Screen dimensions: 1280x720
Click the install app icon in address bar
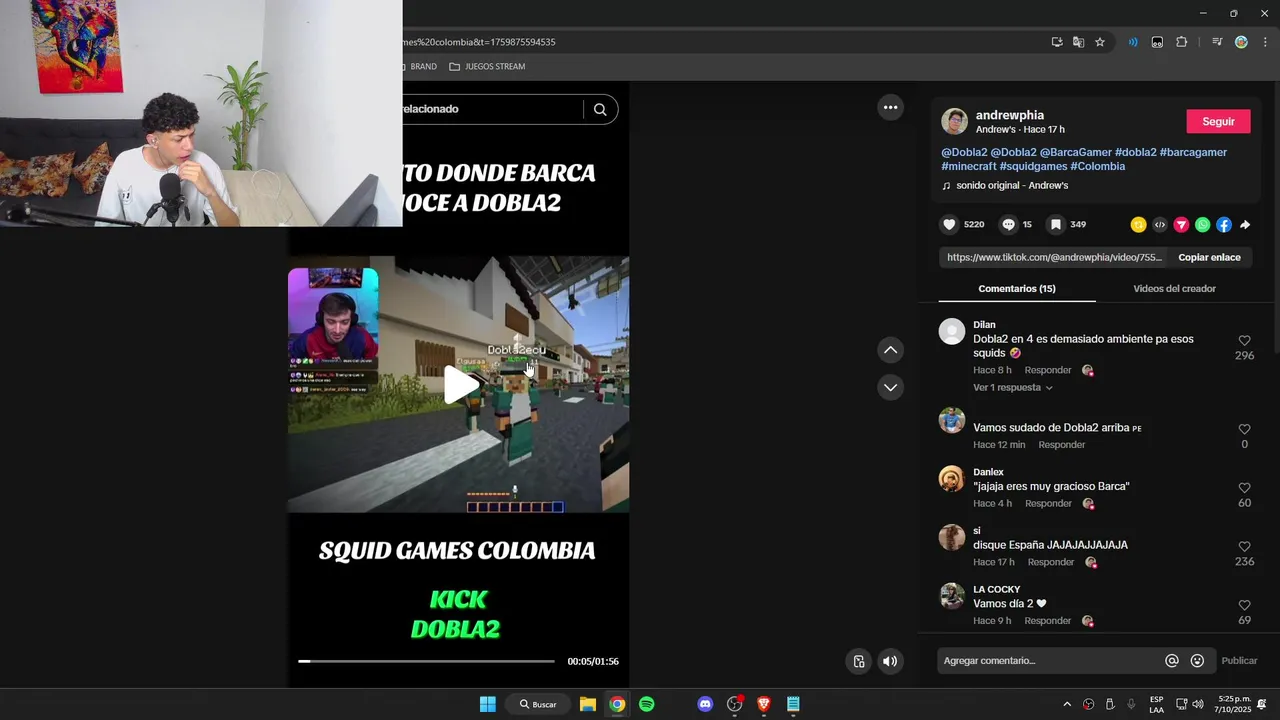tap(1057, 42)
